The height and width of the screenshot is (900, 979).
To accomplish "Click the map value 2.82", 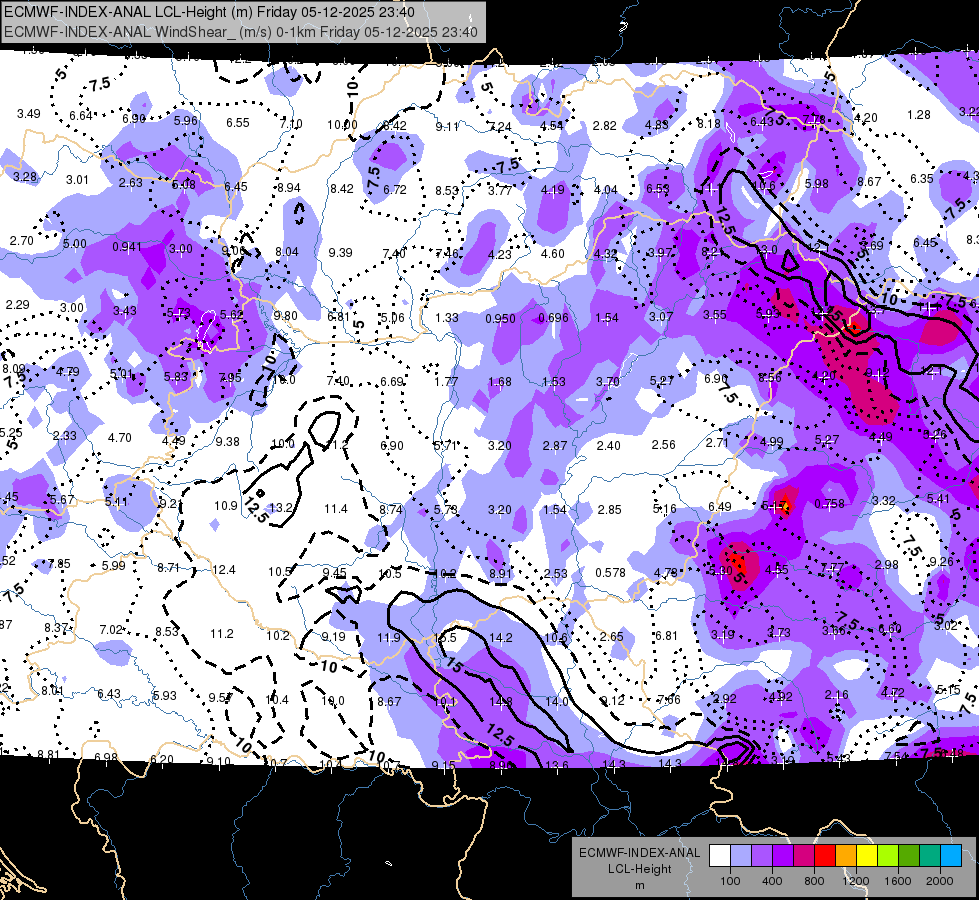I will coord(604,126).
